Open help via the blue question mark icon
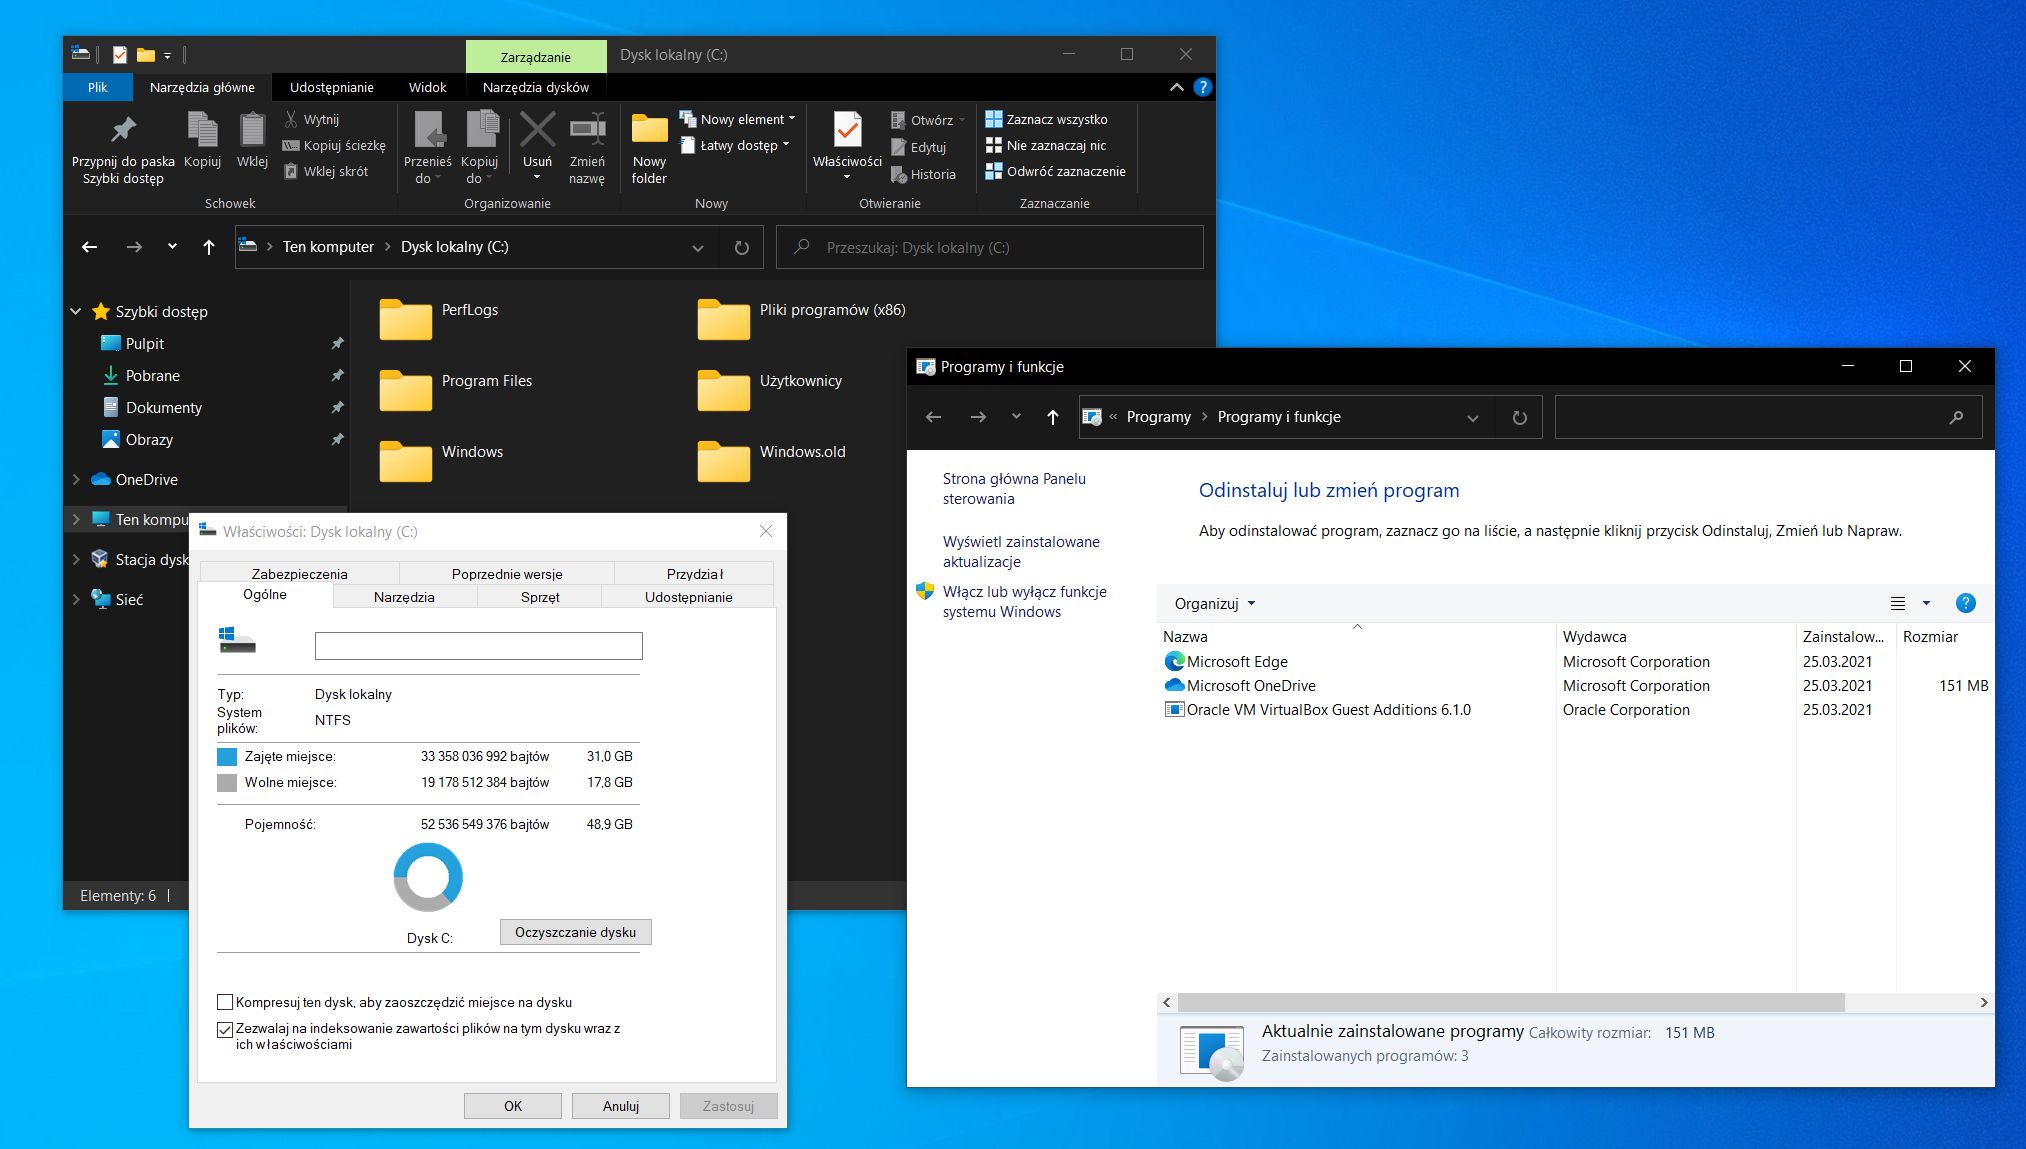Image resolution: width=2026 pixels, height=1149 pixels. (1966, 603)
